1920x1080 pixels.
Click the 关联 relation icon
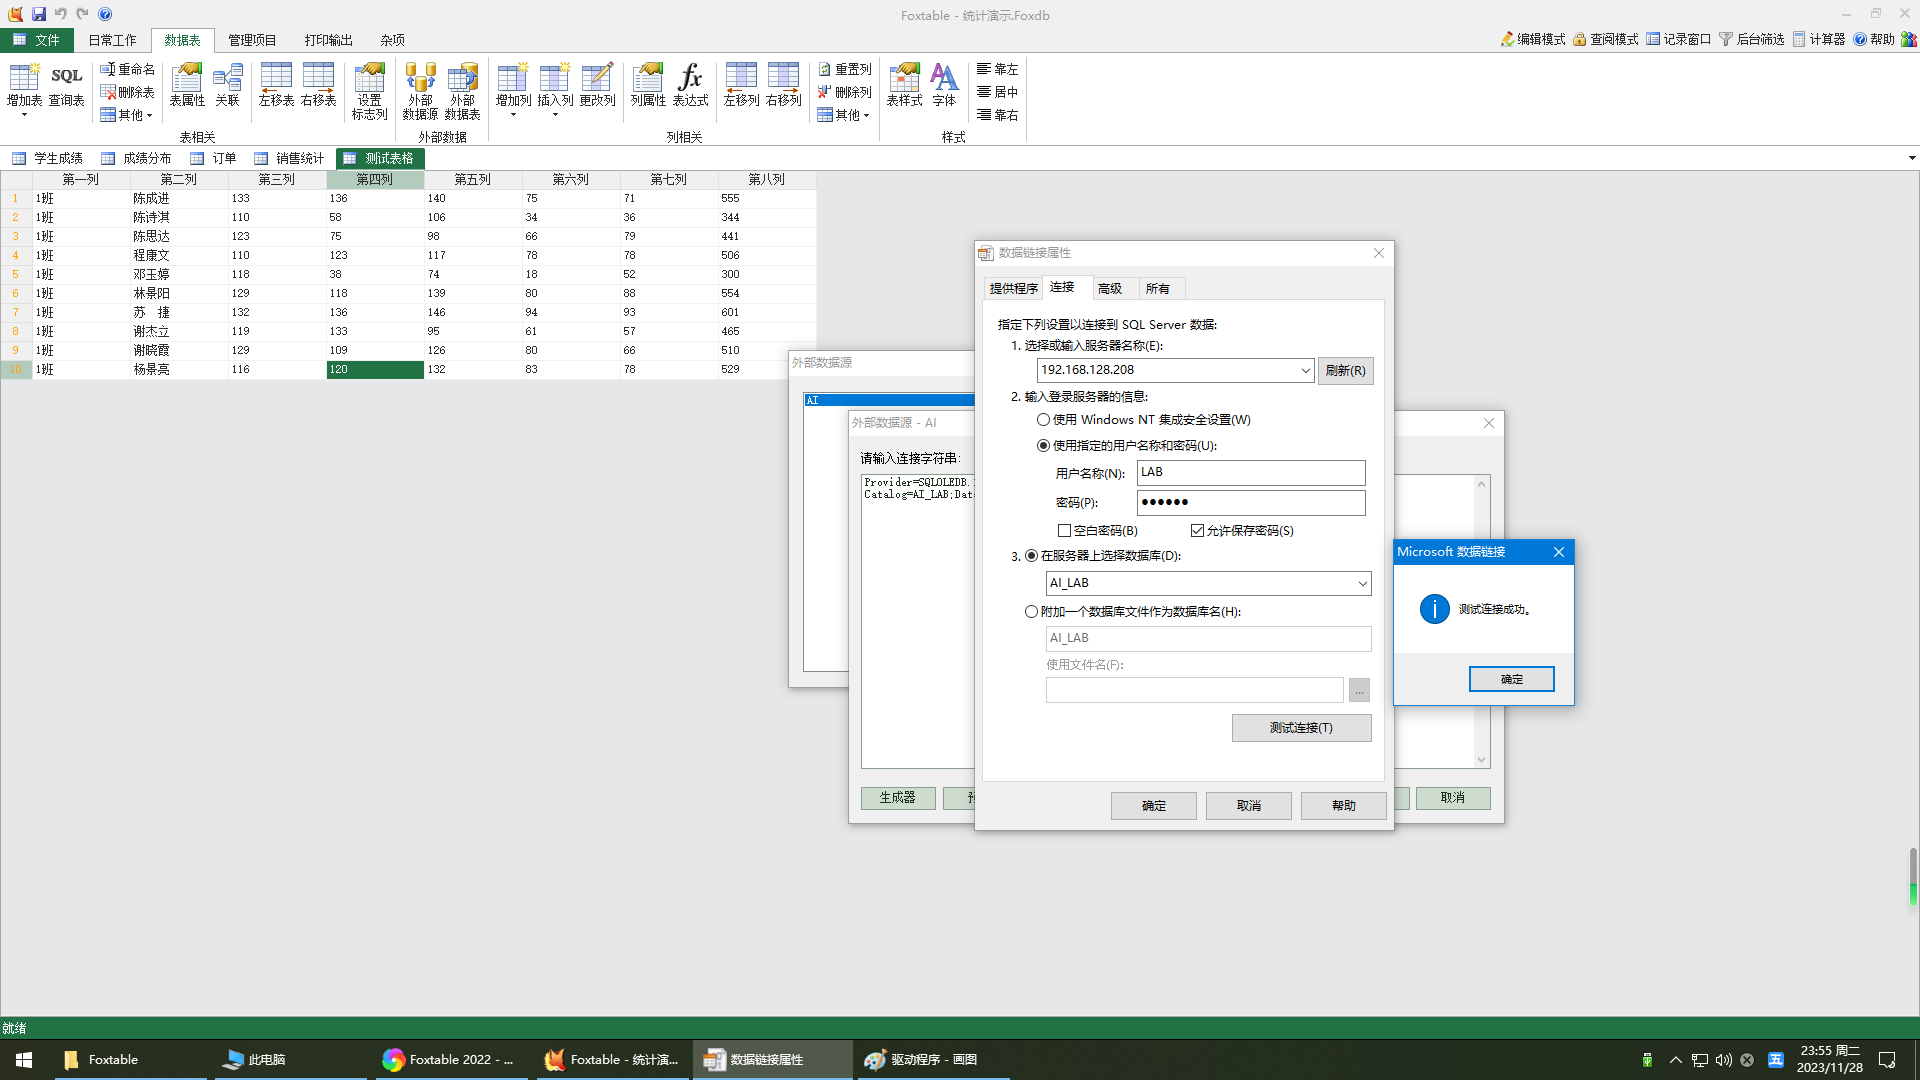(x=228, y=84)
